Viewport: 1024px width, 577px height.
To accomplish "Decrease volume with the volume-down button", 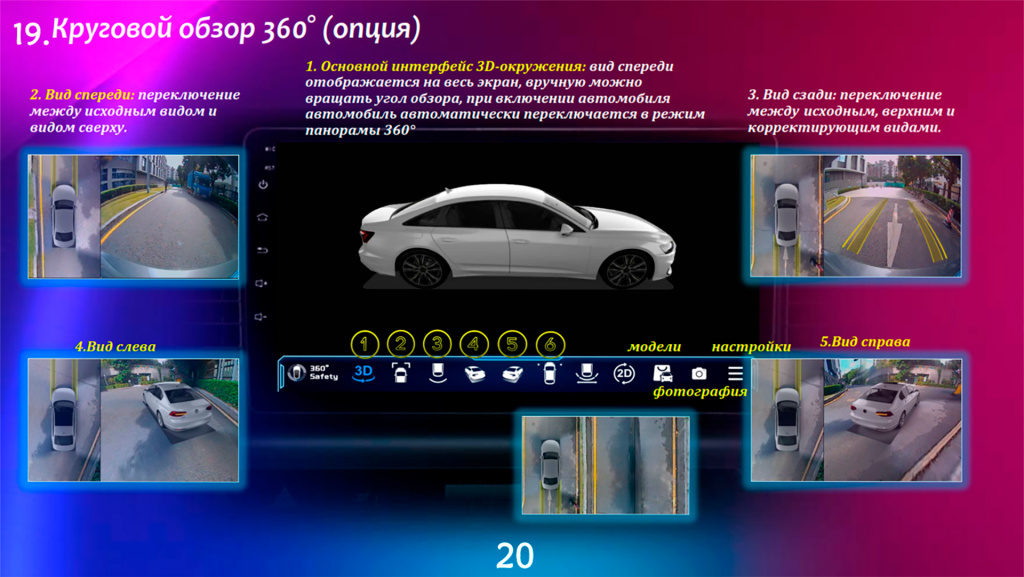I will pos(263,317).
